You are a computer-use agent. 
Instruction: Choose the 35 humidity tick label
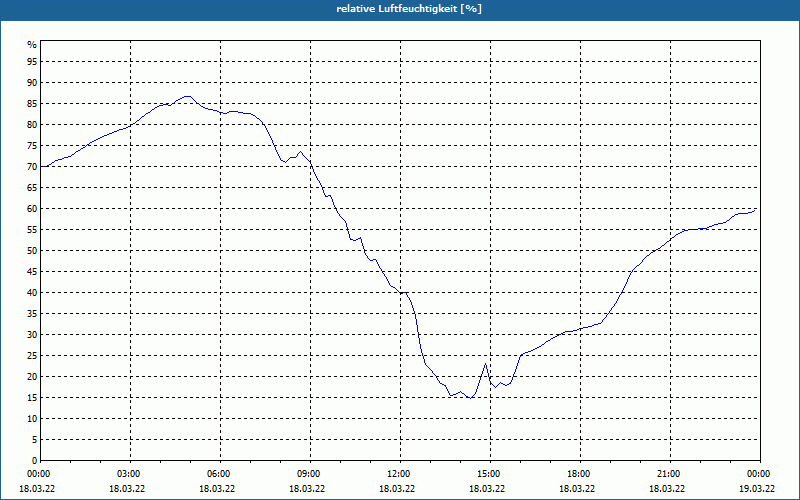[32, 314]
